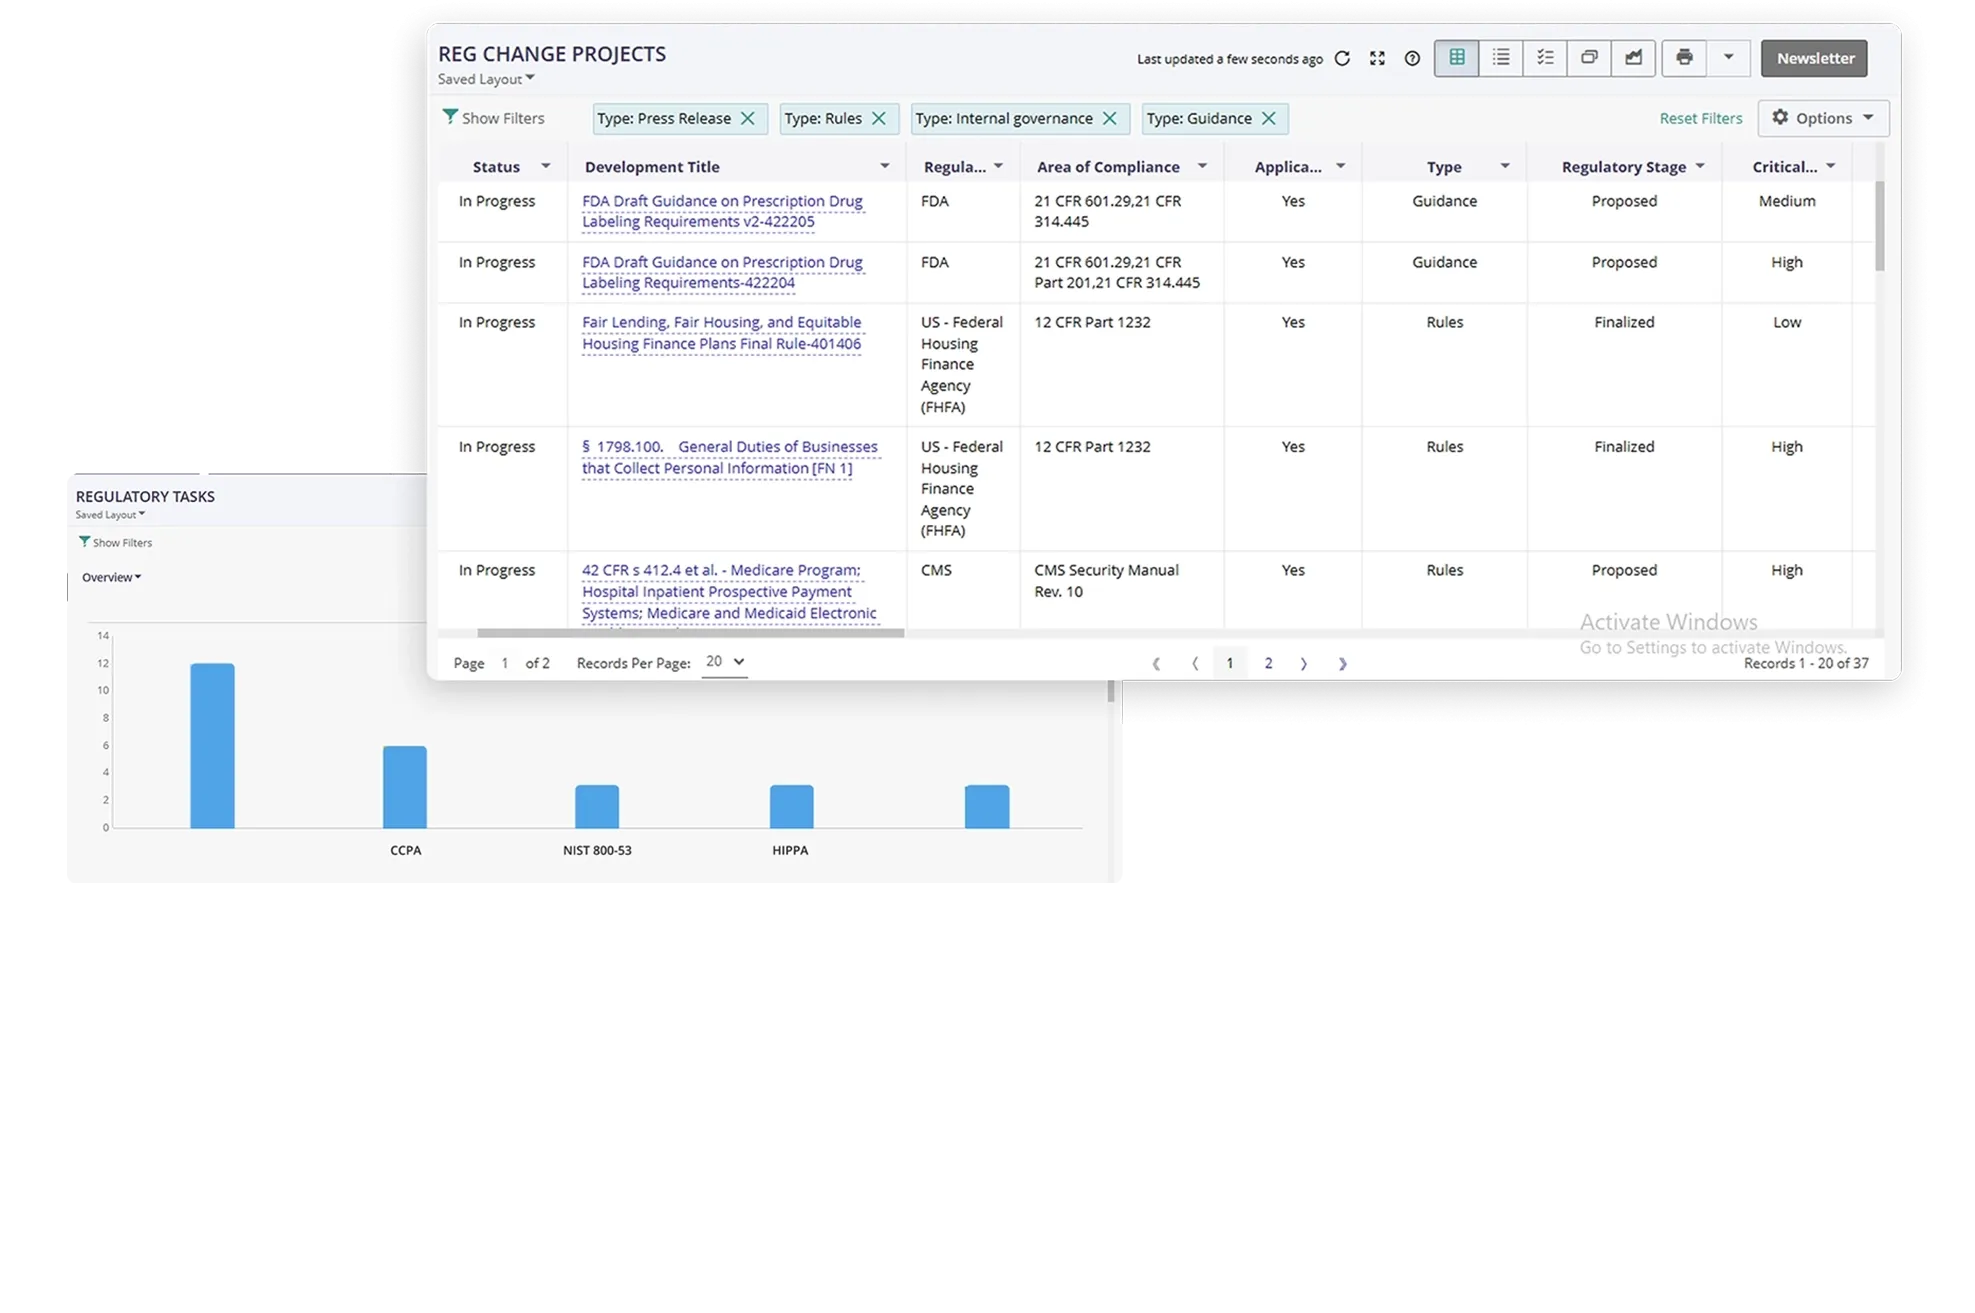Open the help question mark icon
The height and width of the screenshot is (1313, 1975).
pos(1412,59)
